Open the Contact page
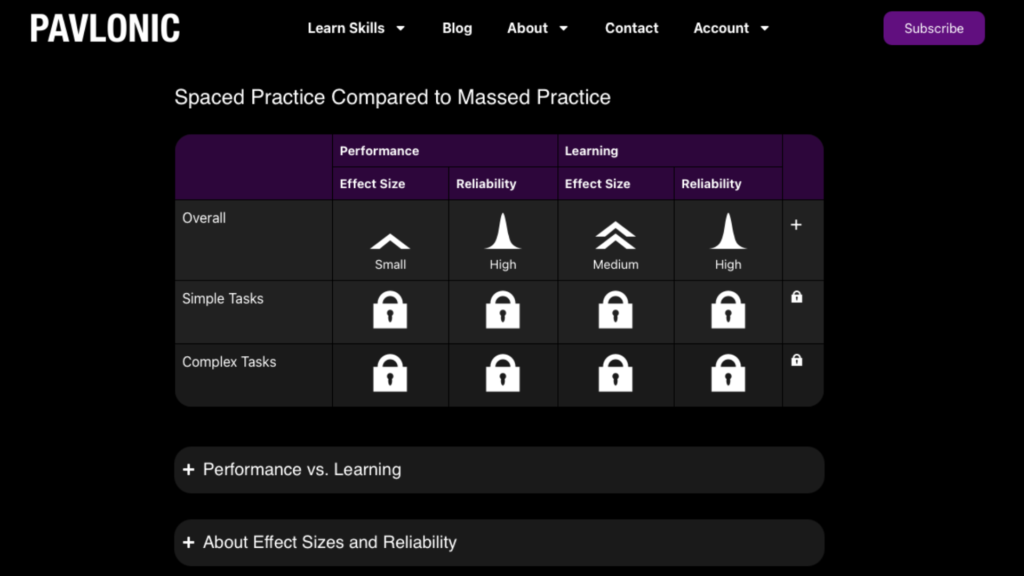1024x576 pixels. click(x=632, y=28)
